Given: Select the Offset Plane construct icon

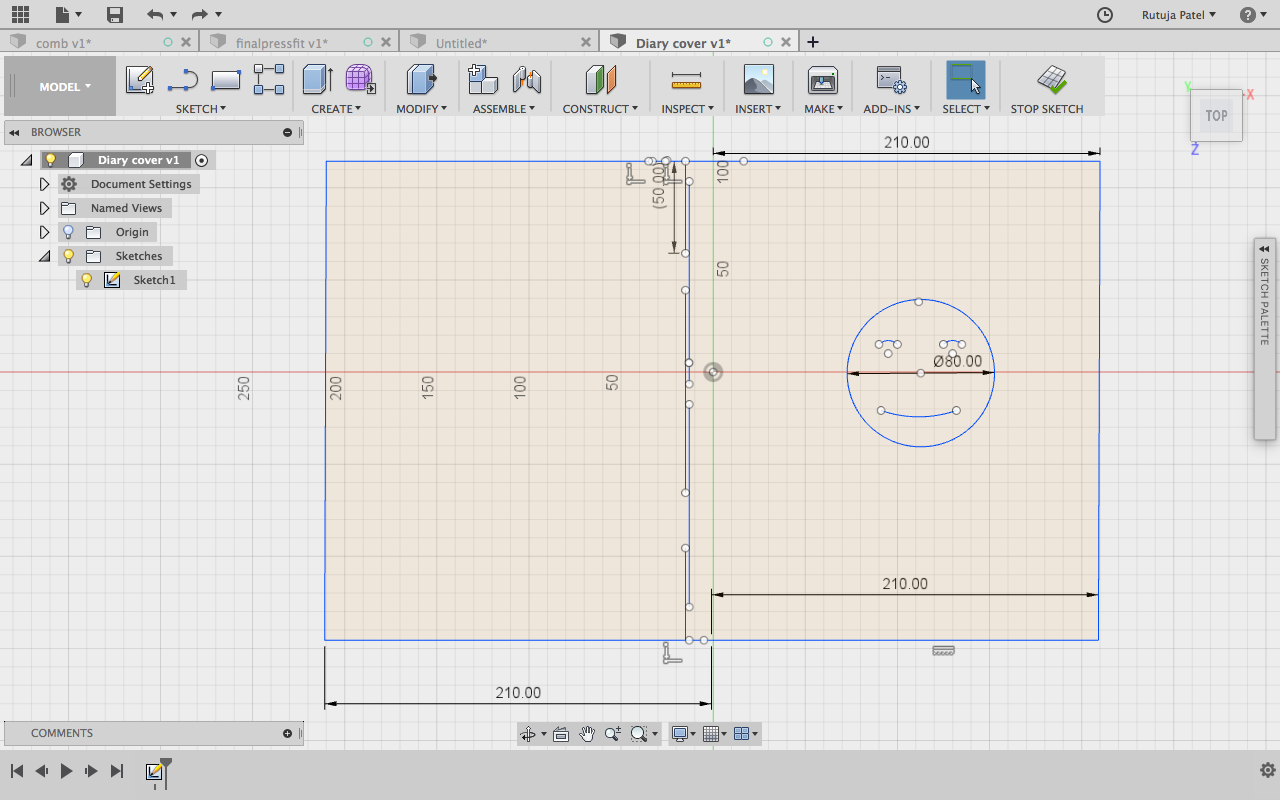Looking at the screenshot, I should point(601,80).
